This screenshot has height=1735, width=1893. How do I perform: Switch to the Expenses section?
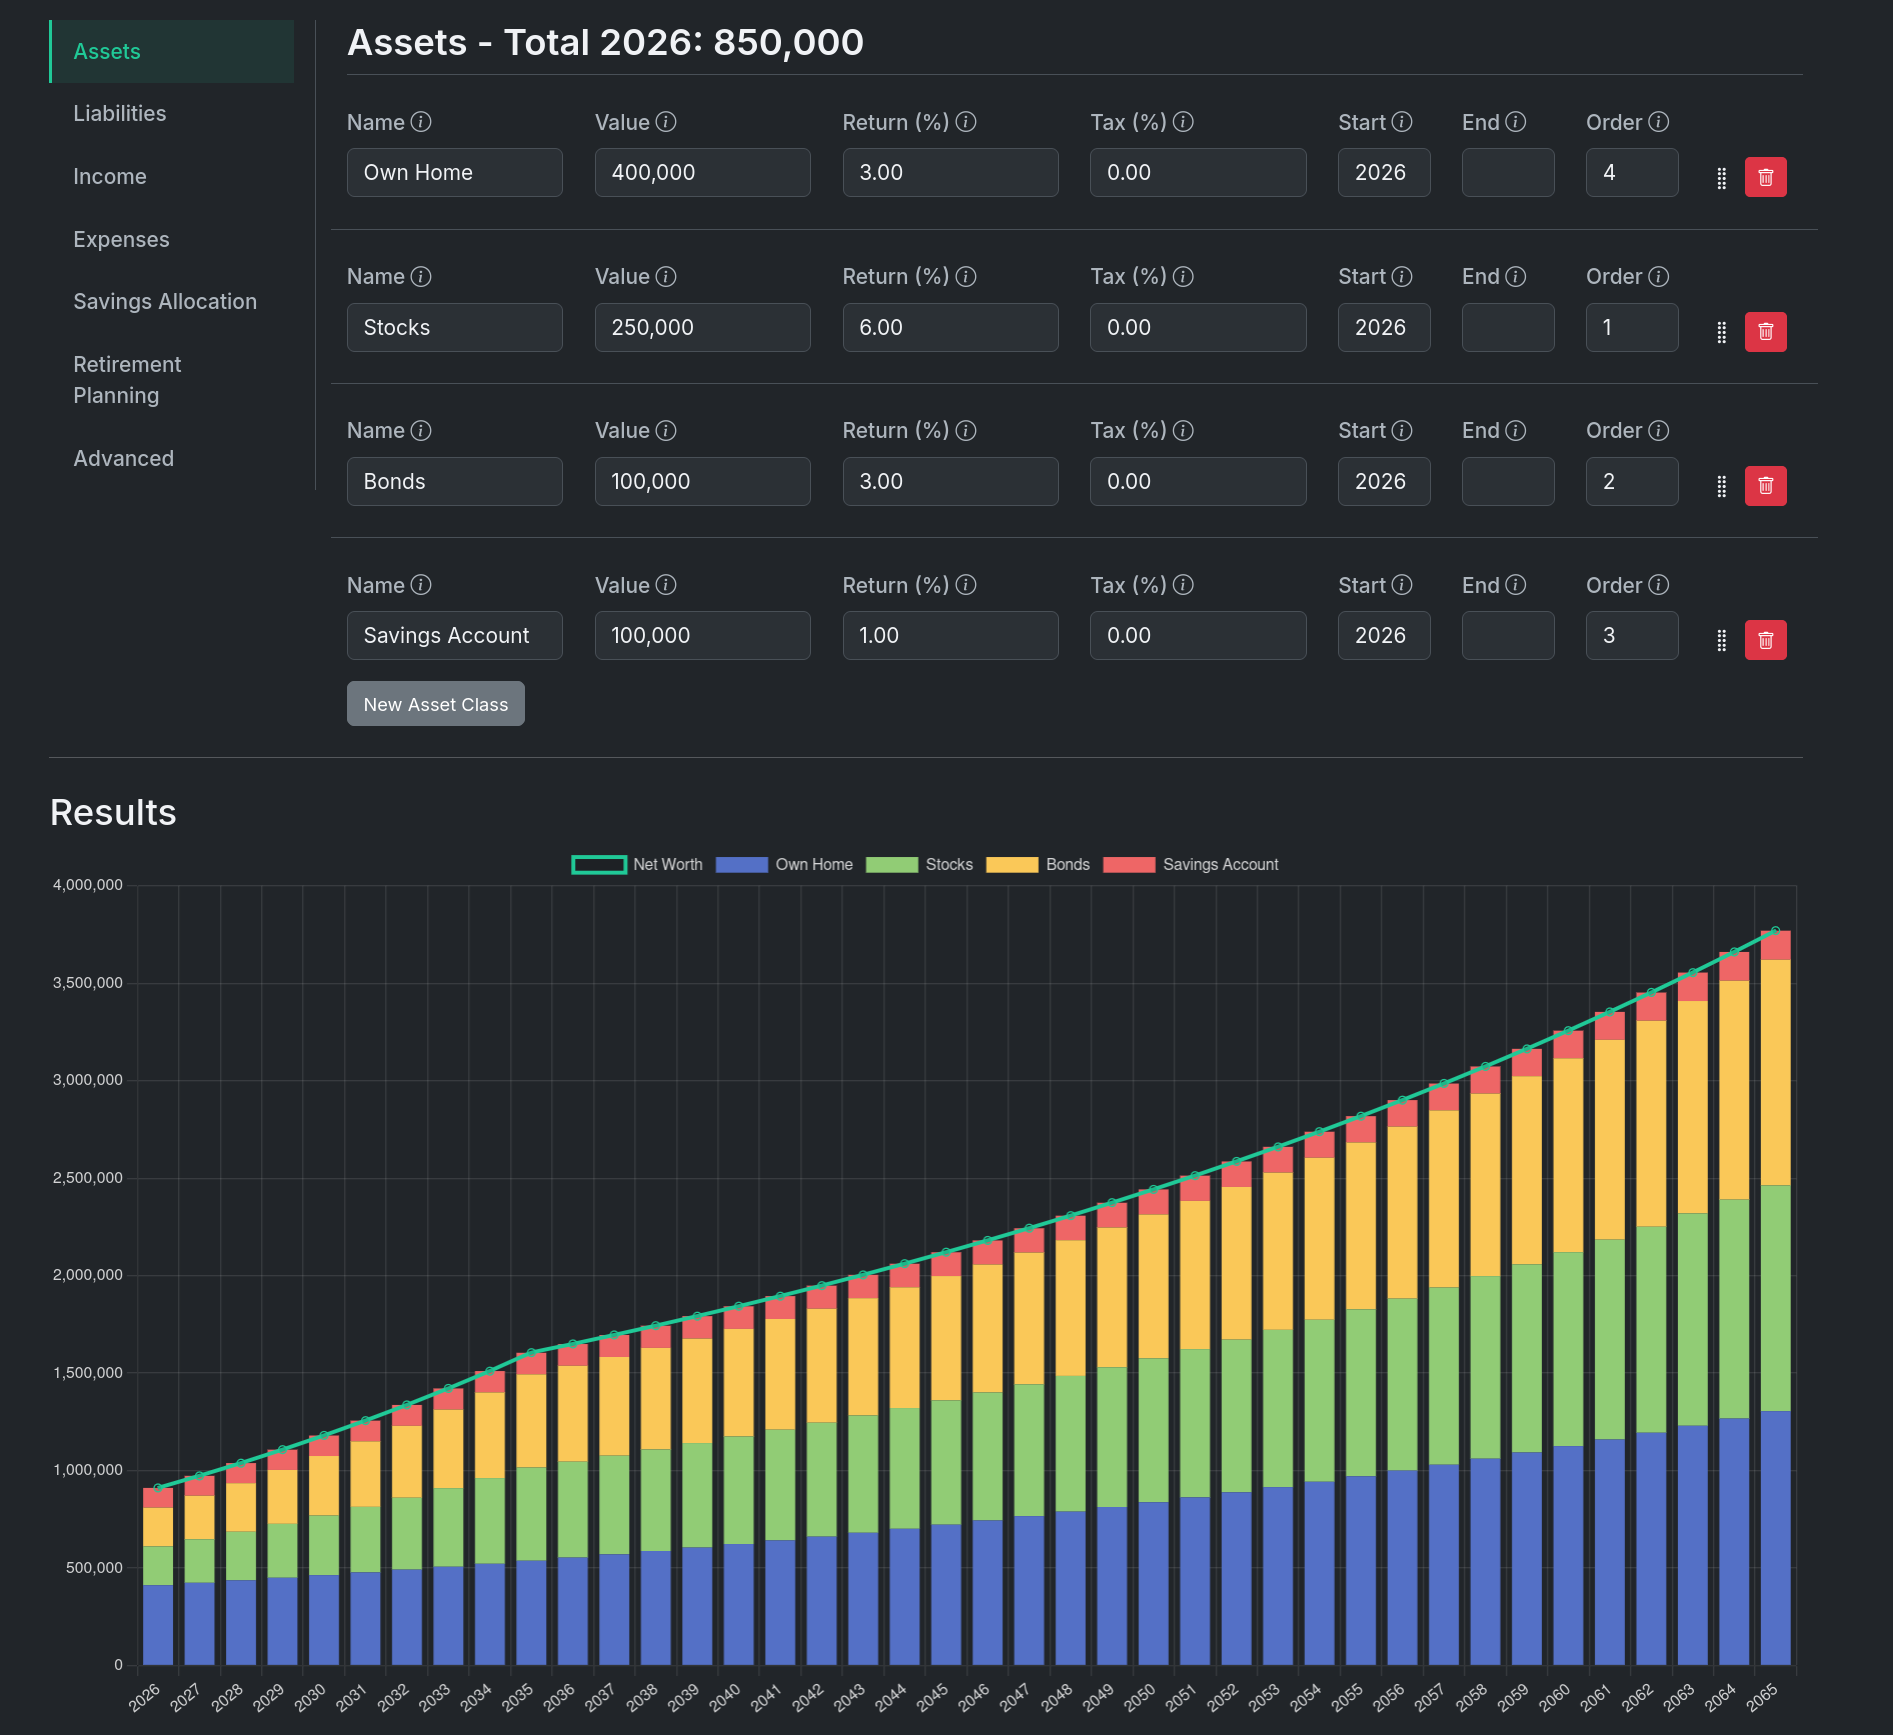pos(172,240)
